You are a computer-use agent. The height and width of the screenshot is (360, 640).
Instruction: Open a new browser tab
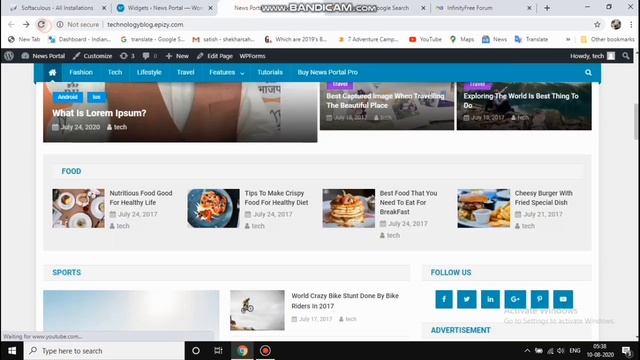547,8
